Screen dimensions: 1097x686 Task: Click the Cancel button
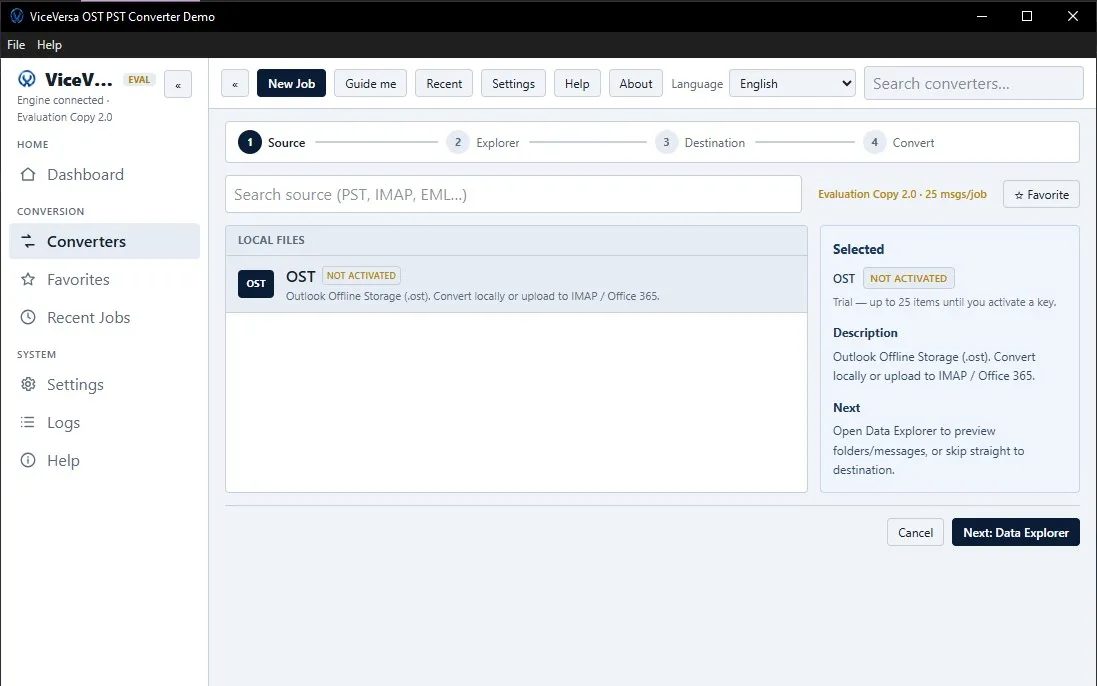(915, 532)
